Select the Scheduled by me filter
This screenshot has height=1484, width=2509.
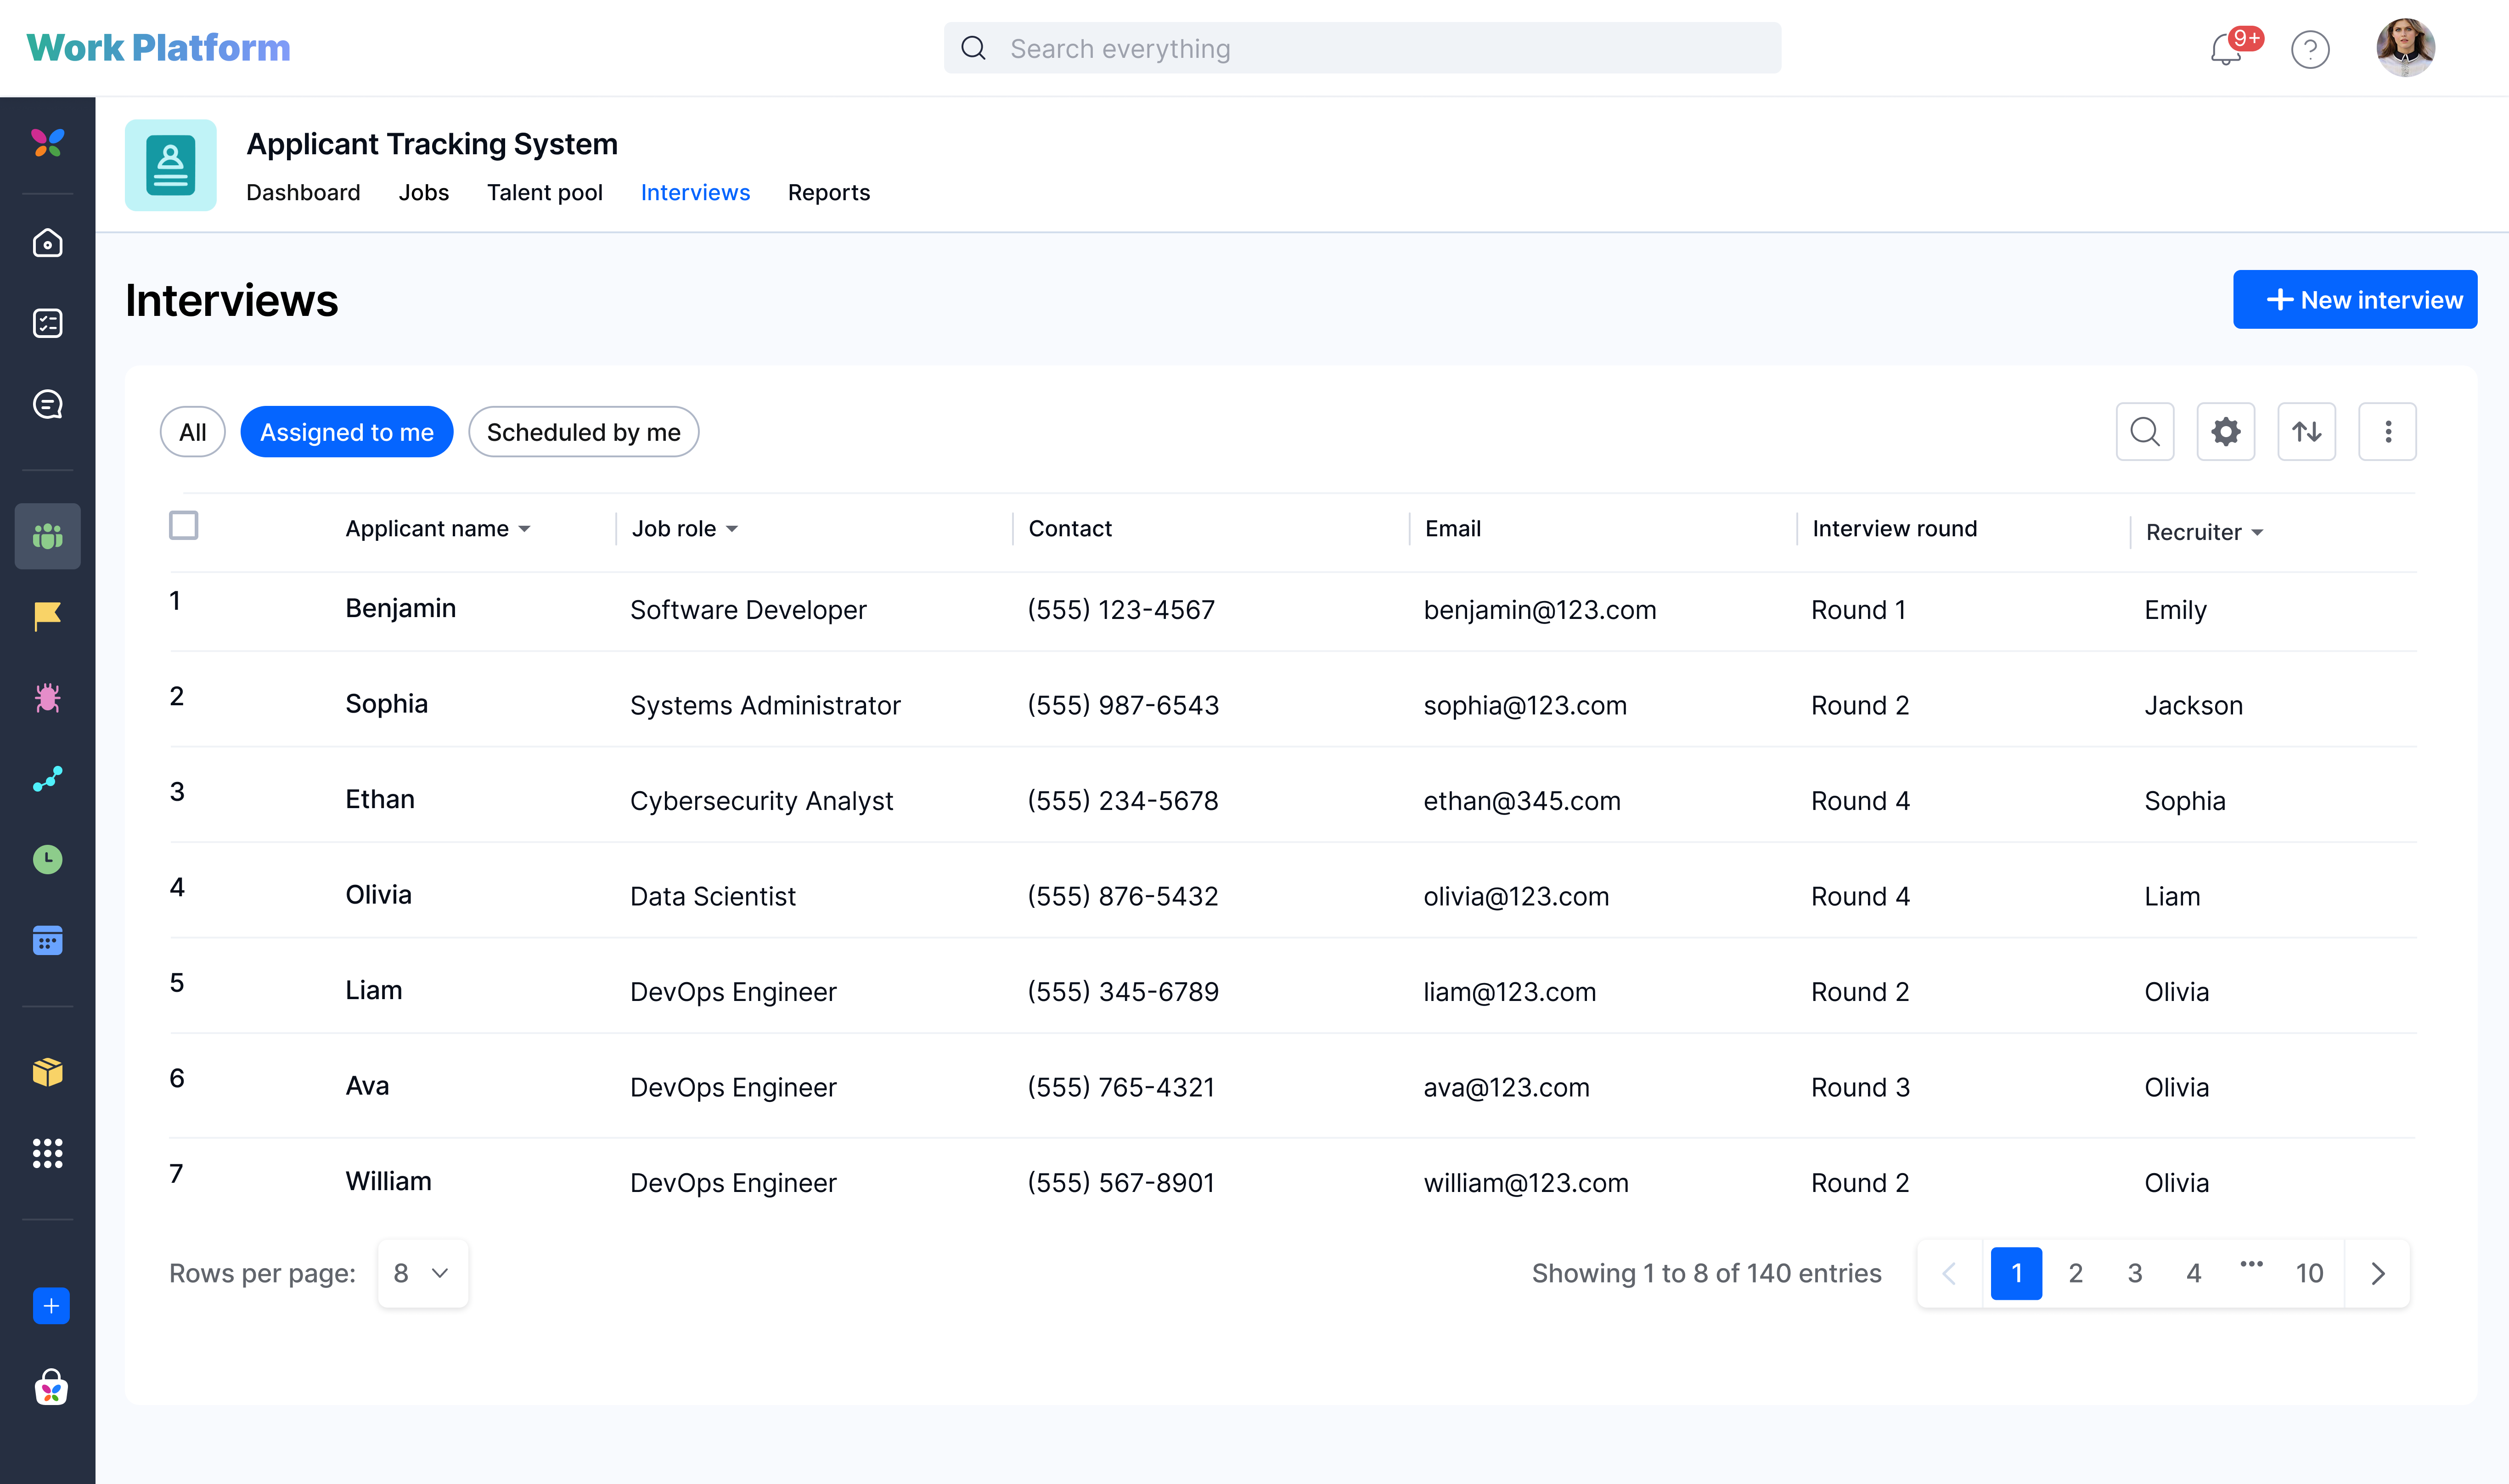pyautogui.click(x=584, y=432)
